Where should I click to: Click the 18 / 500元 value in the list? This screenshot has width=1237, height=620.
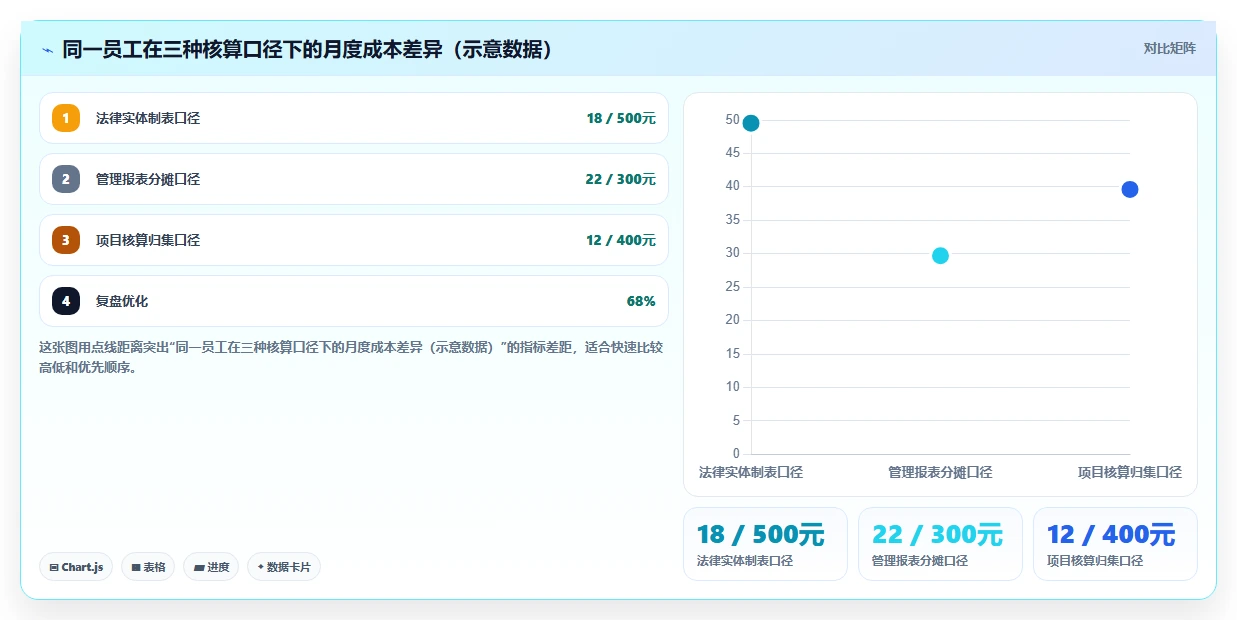coord(621,118)
